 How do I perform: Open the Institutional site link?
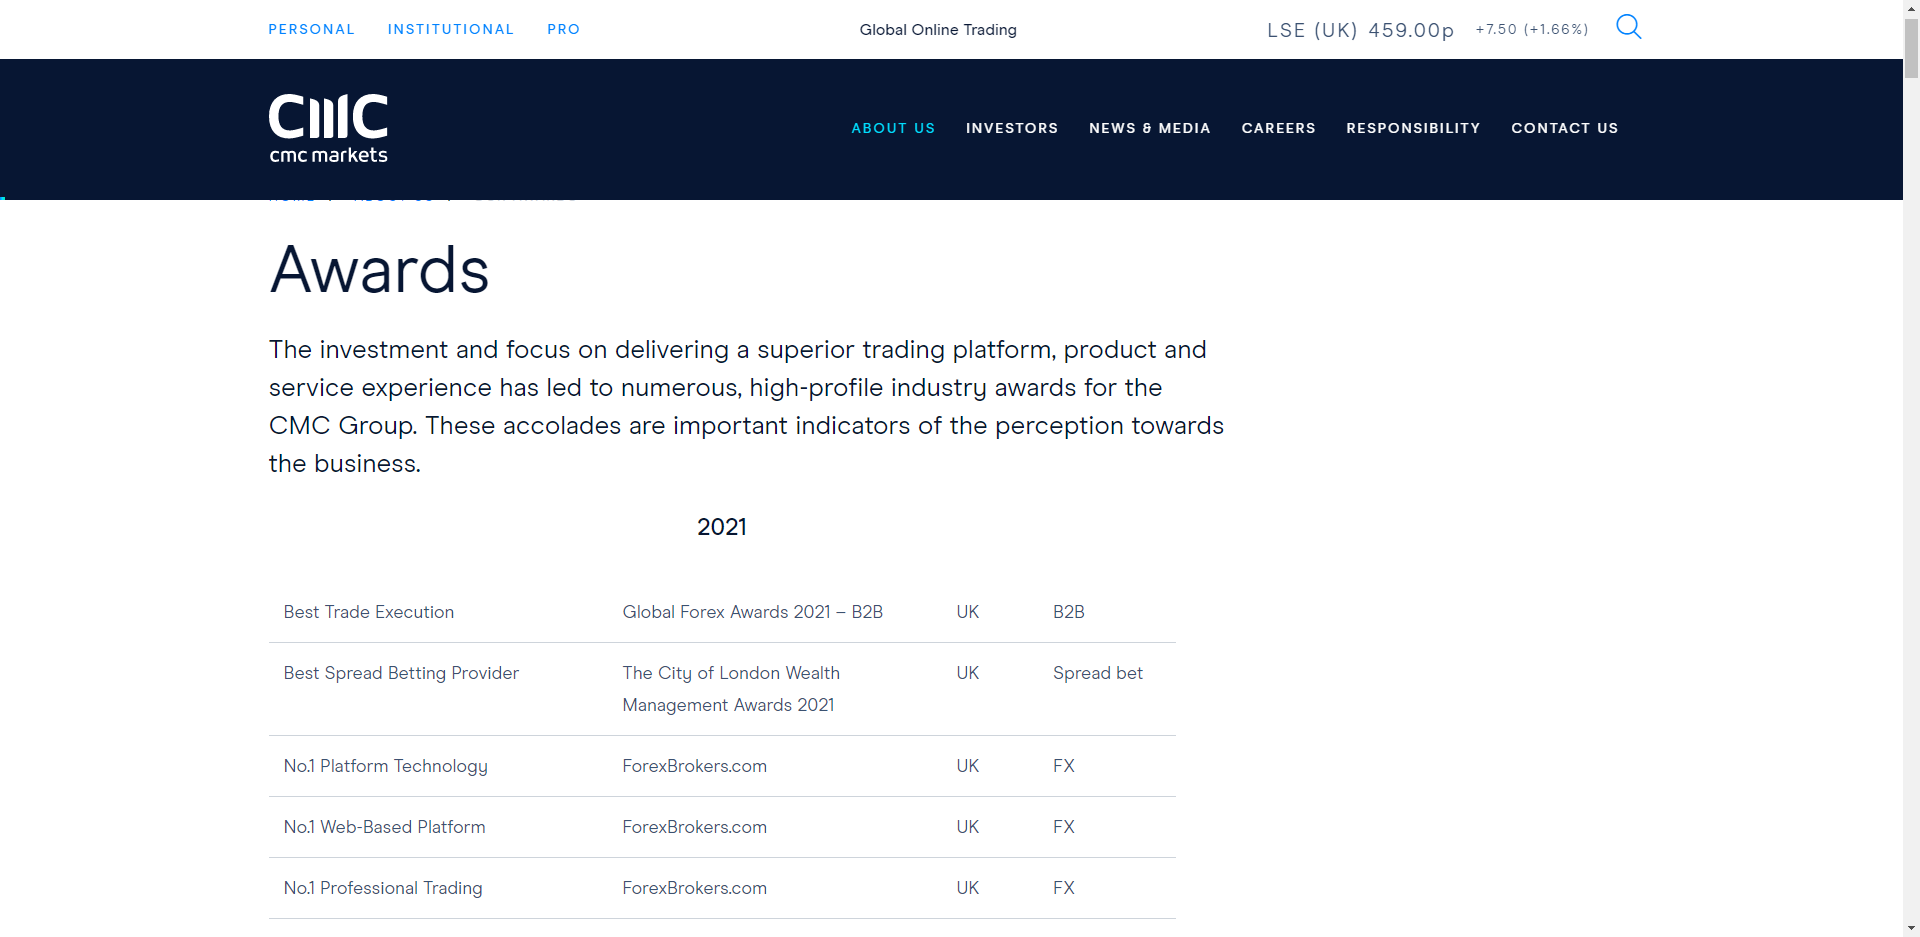(450, 29)
